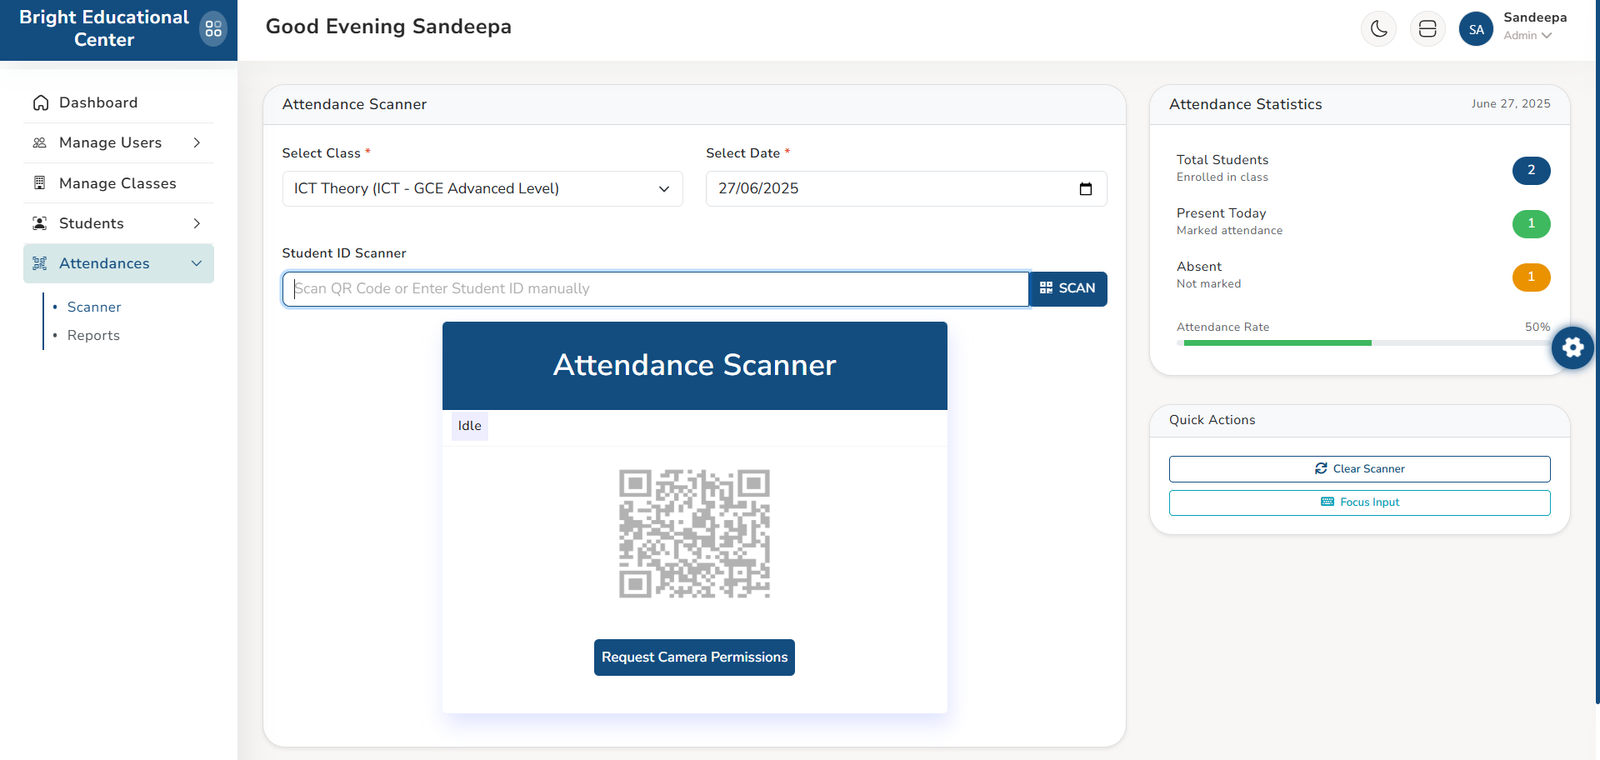Open the attendance Reports submenu item
Screen dimensions: 1600x760
[93, 336]
